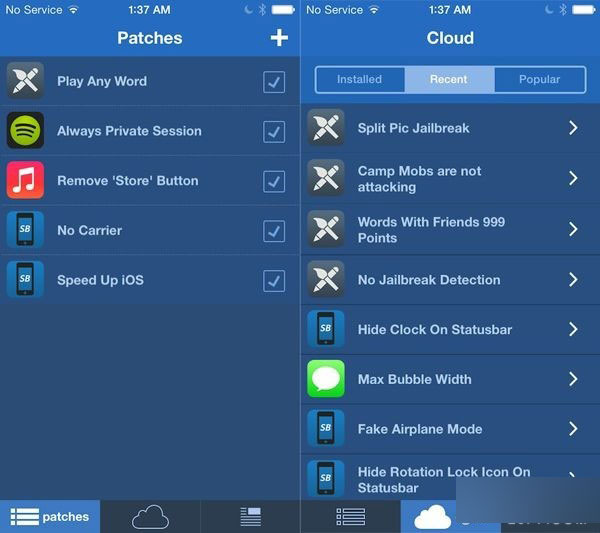Open the Speed Up iOS patch name

(x=100, y=280)
